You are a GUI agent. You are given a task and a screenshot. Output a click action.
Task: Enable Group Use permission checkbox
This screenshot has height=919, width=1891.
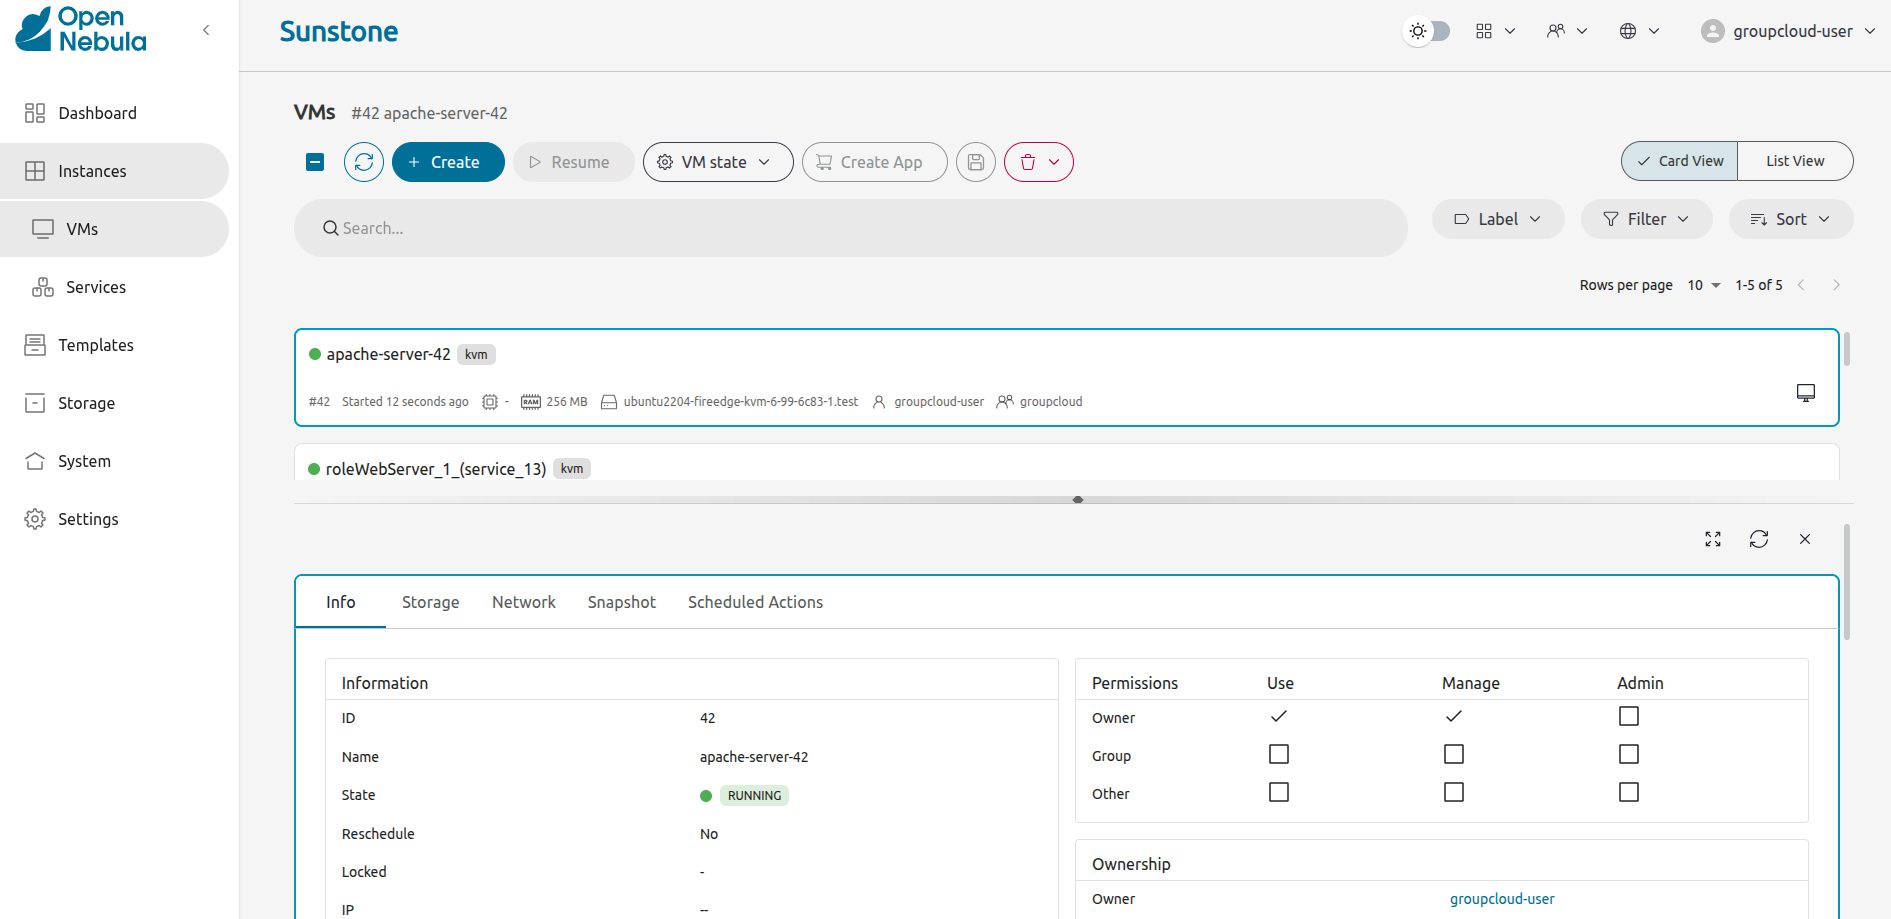click(x=1278, y=754)
